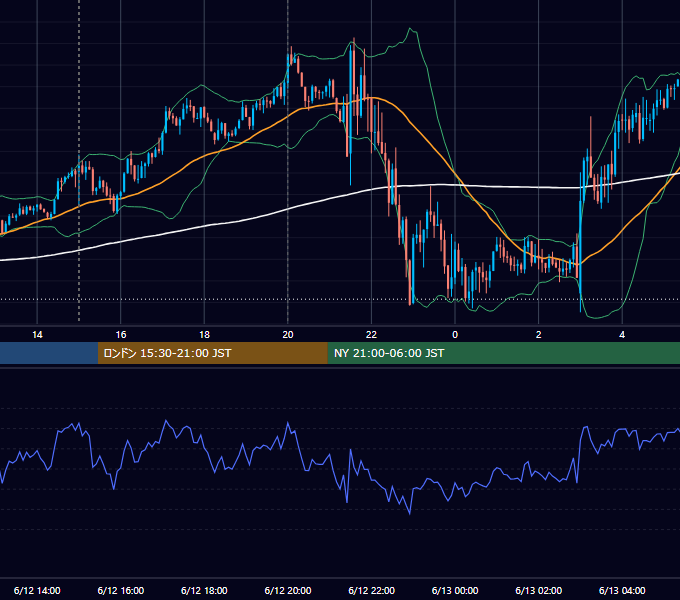Click the 6/13 04:00 date label

tap(622, 590)
